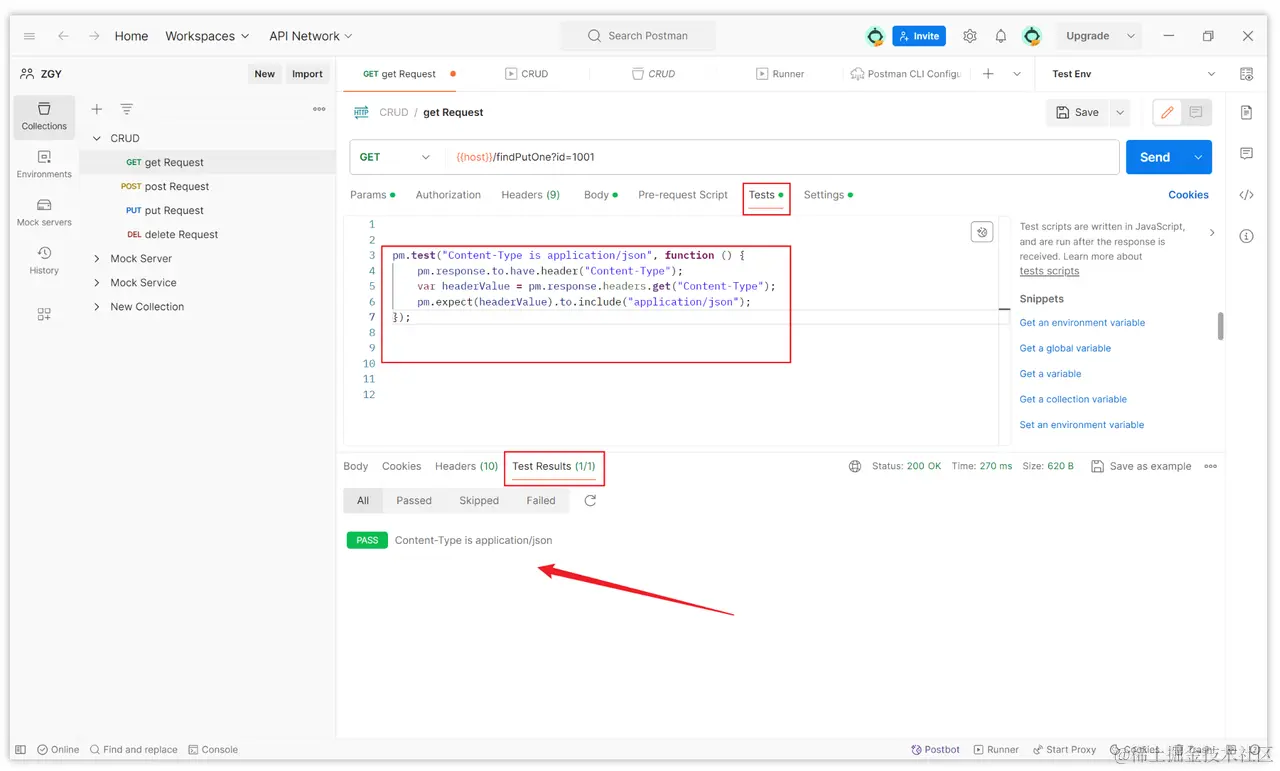Screen dimensions: 1280x771
Task: Click the collections filter icon
Action: click(127, 109)
